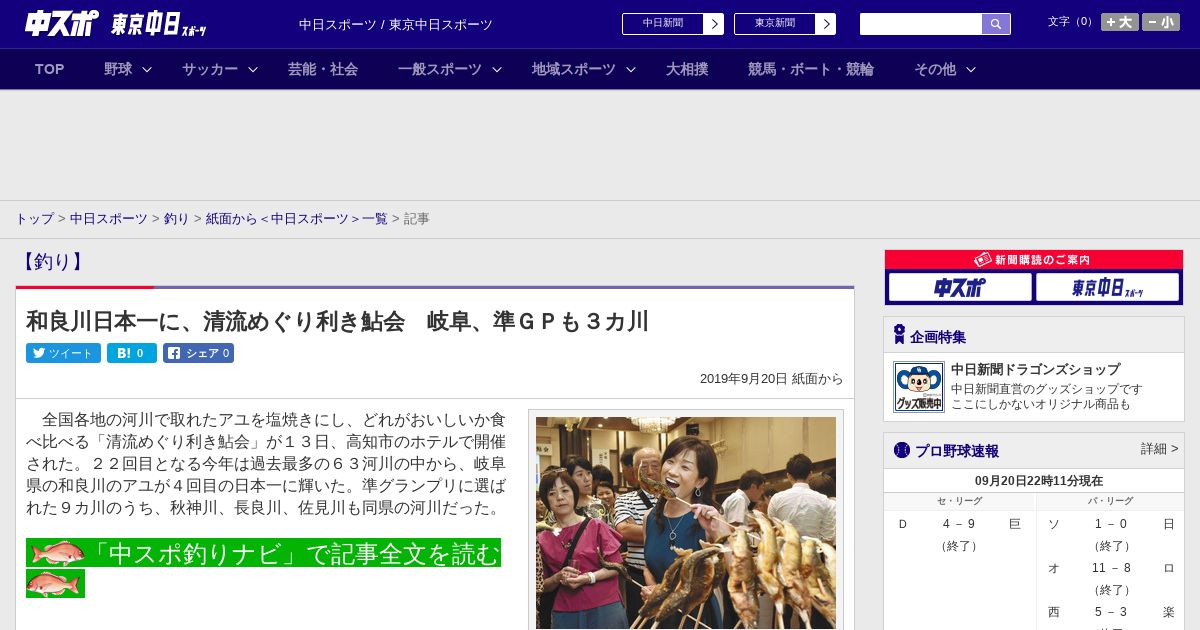Open 中日新聞ドラゴンズショップ link
1200x630 pixels.
(x=1035, y=369)
